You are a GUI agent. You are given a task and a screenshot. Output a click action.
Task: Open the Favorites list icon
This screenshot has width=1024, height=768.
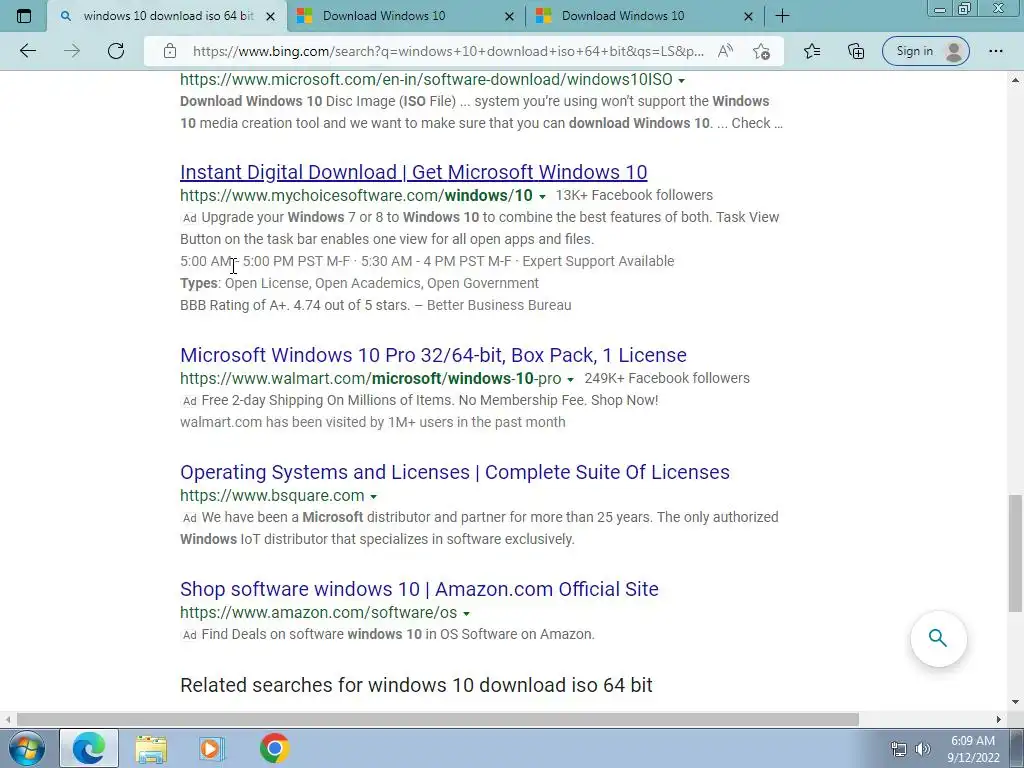(x=812, y=51)
